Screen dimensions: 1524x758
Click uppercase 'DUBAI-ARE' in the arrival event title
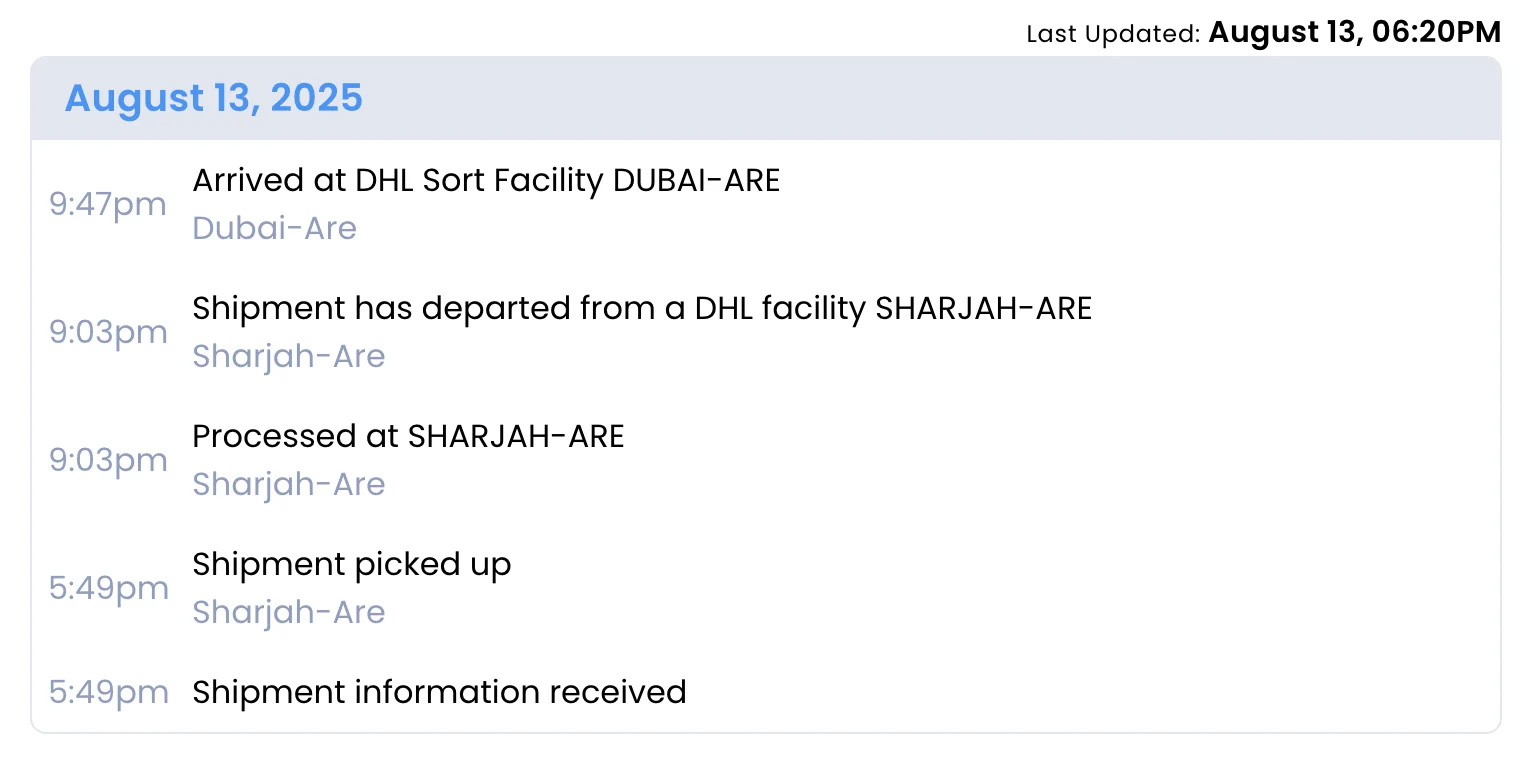point(696,181)
